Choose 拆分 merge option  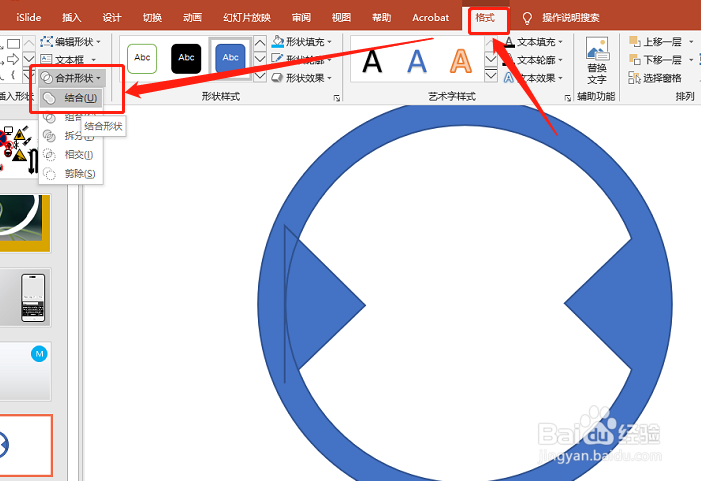click(x=71, y=135)
